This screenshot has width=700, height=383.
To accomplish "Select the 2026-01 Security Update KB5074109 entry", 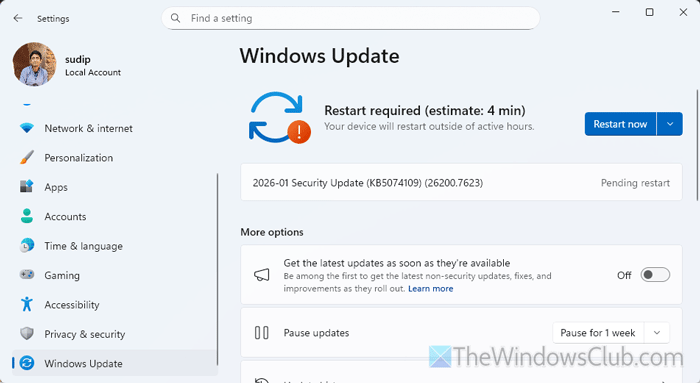I will pos(461,183).
